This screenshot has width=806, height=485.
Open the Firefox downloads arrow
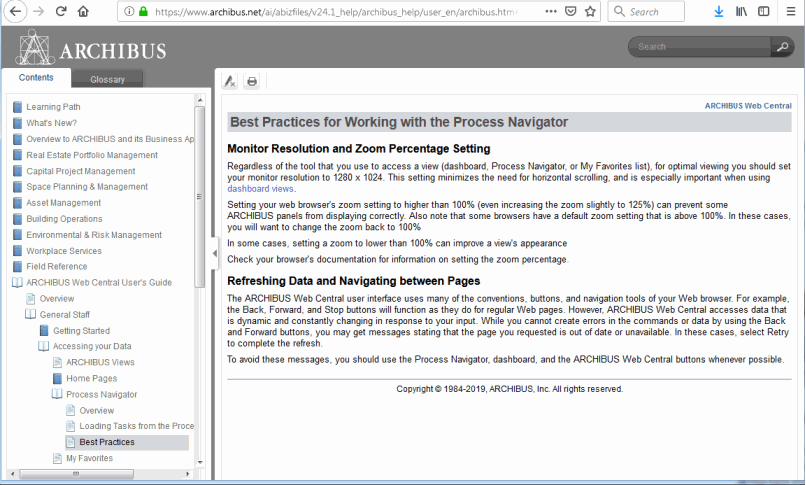coord(718,12)
